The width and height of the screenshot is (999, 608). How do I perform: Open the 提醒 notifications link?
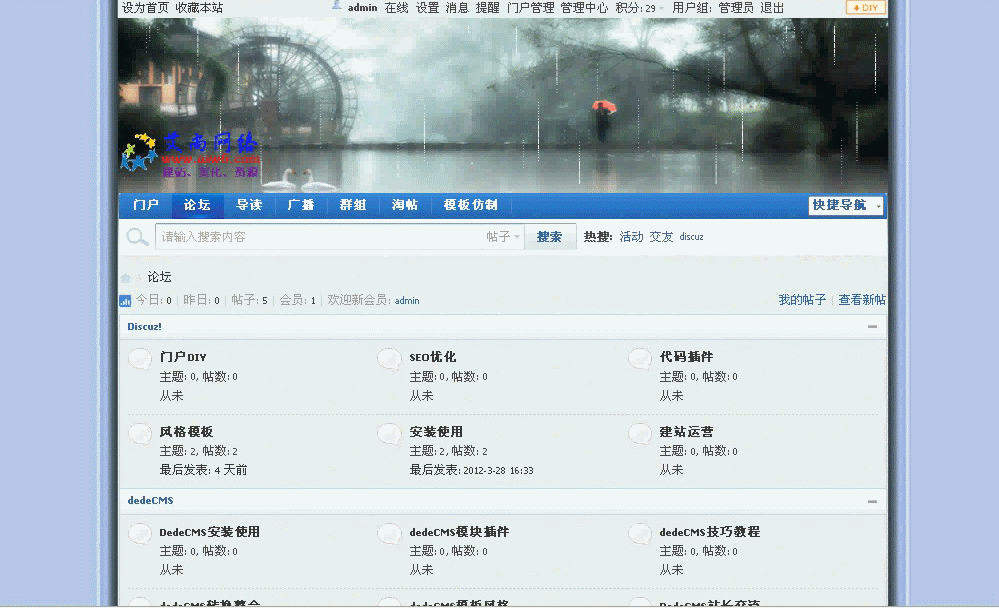[487, 8]
